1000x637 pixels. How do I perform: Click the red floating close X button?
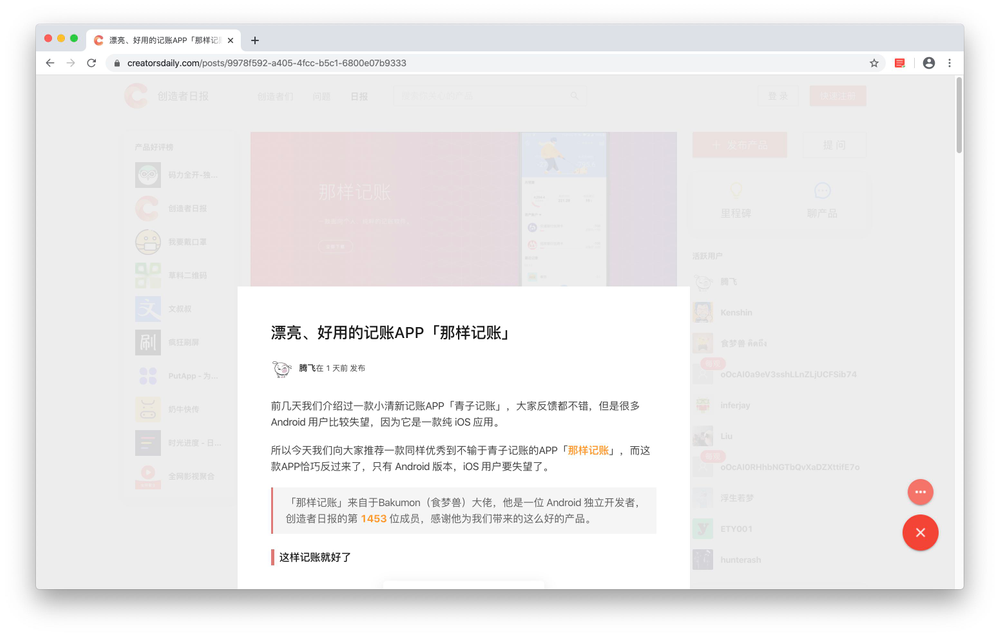(x=920, y=532)
